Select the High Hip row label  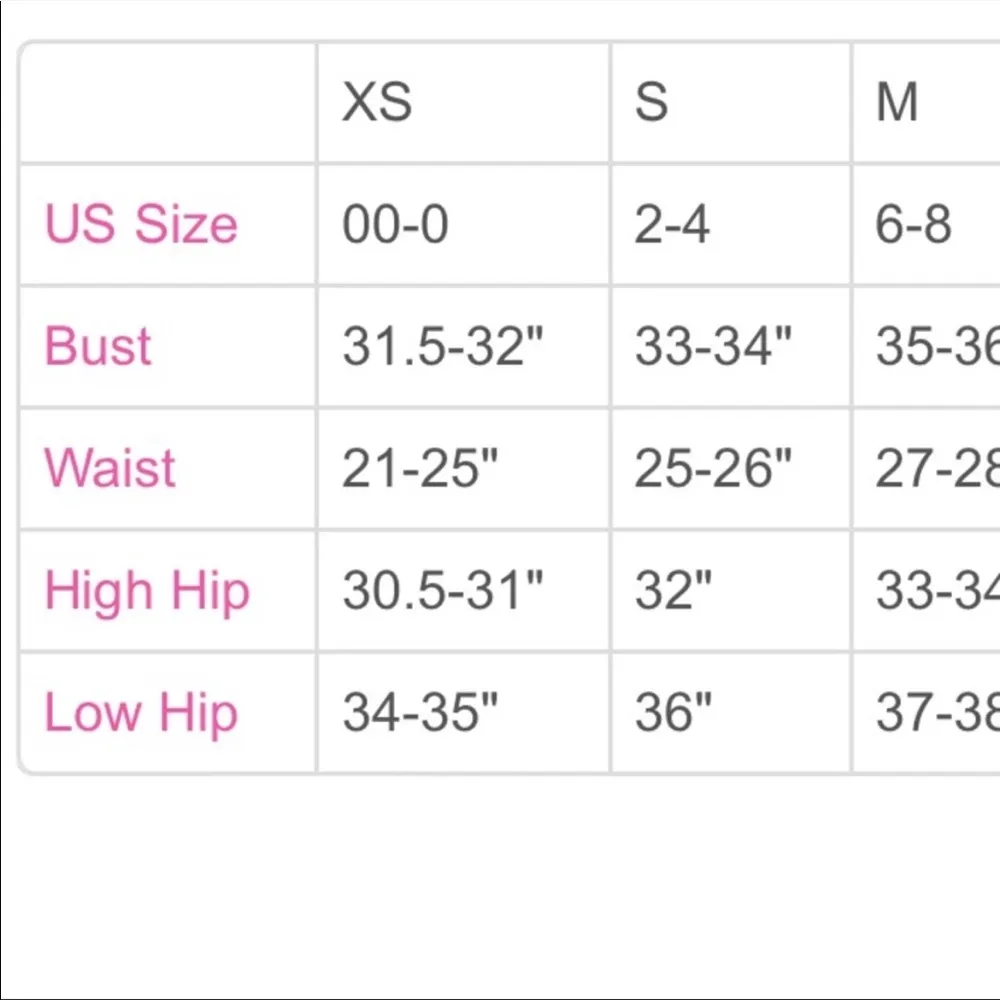[x=146, y=590]
